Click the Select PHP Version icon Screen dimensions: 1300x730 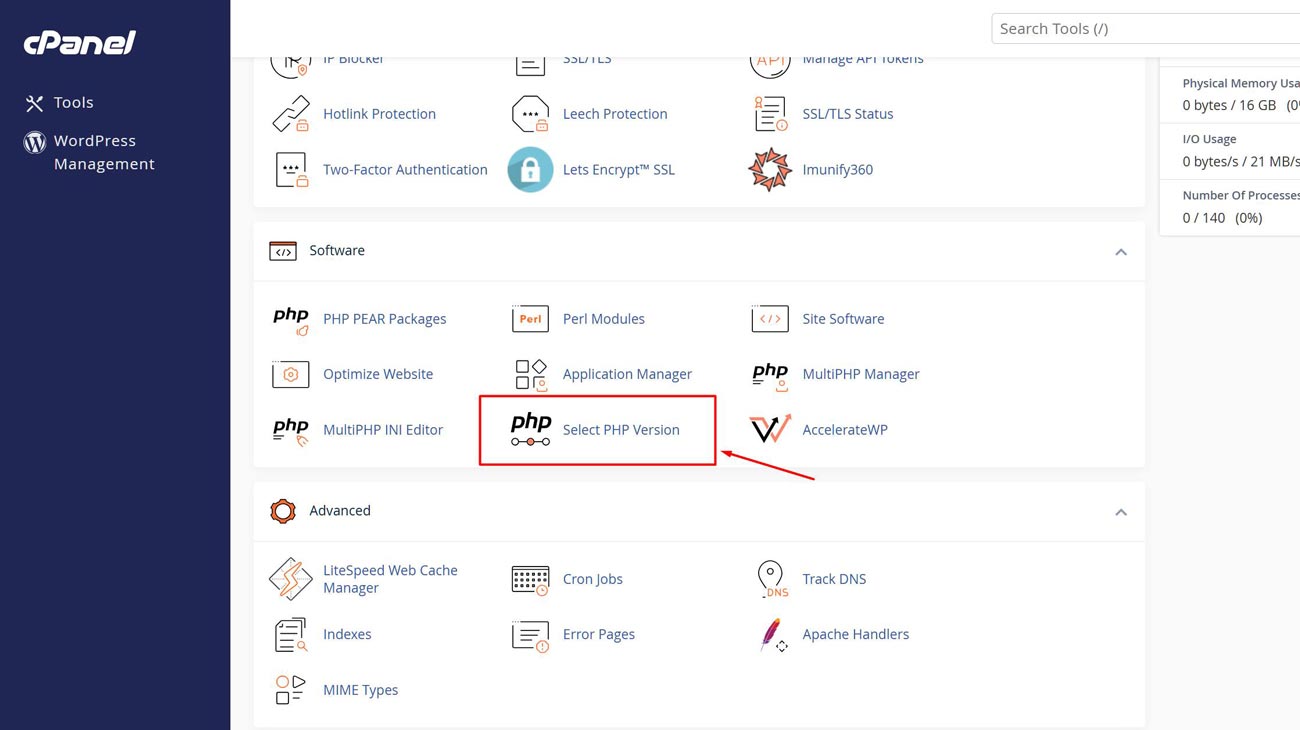pyautogui.click(x=530, y=430)
